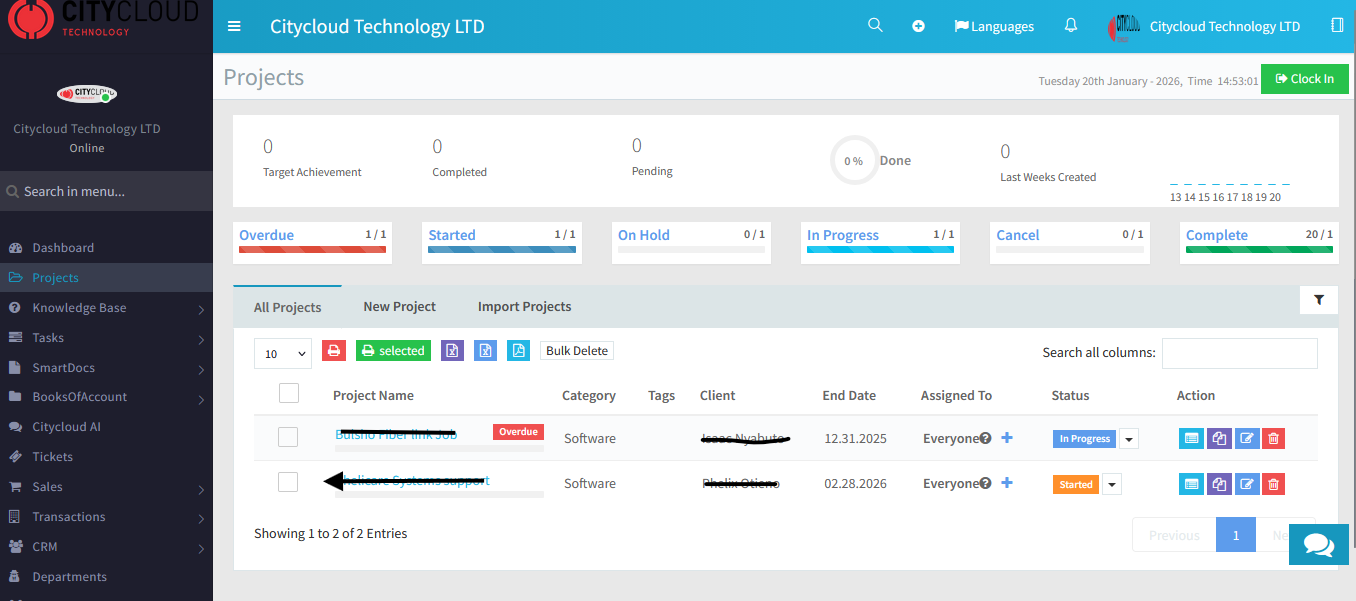Screen dimensions: 1356x601
Task: Filter by the Complete status bar card
Action: [x=1259, y=243]
